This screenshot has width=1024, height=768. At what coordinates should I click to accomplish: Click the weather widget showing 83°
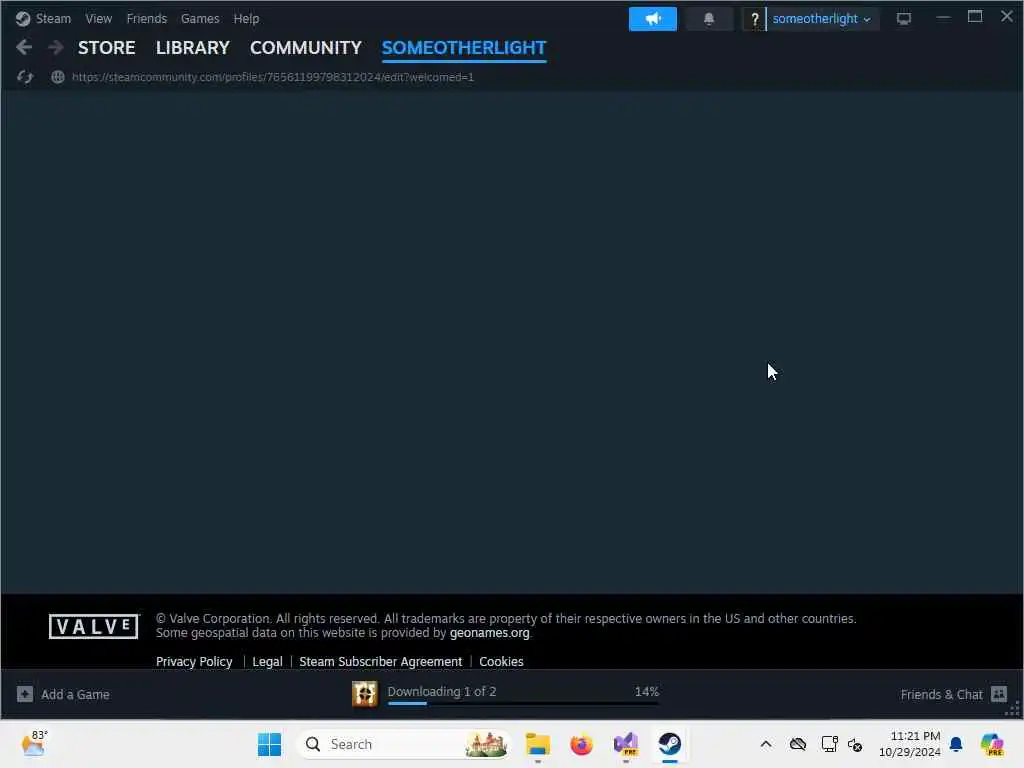[35, 743]
